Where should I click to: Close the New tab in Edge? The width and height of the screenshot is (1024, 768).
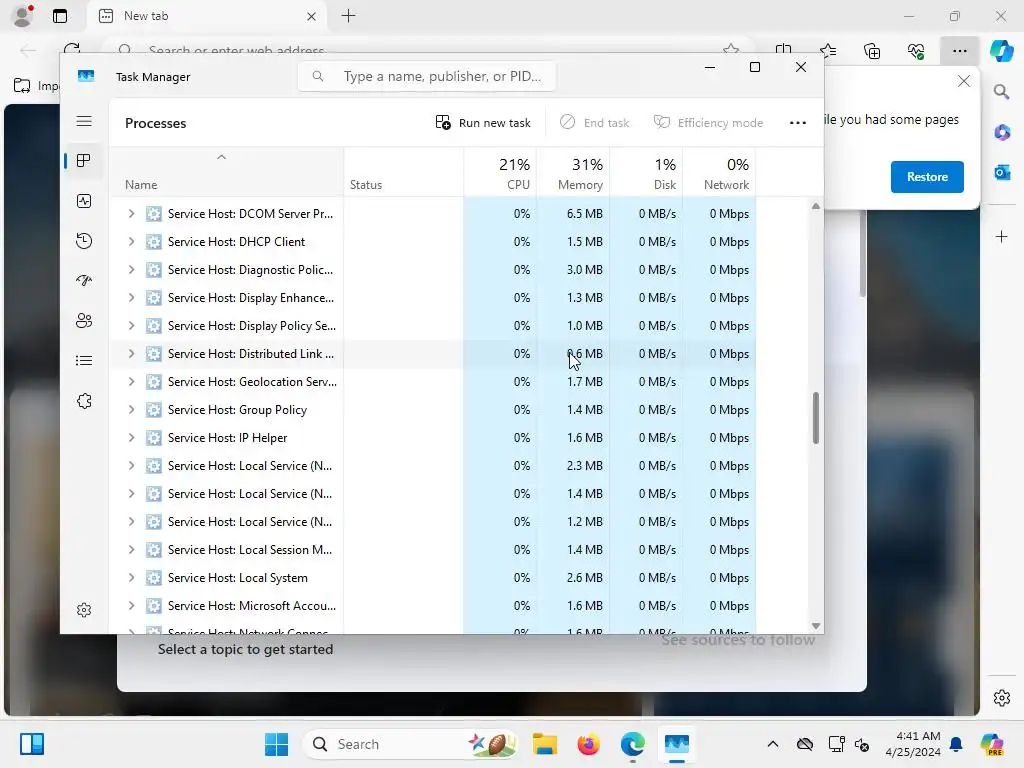pos(312,16)
